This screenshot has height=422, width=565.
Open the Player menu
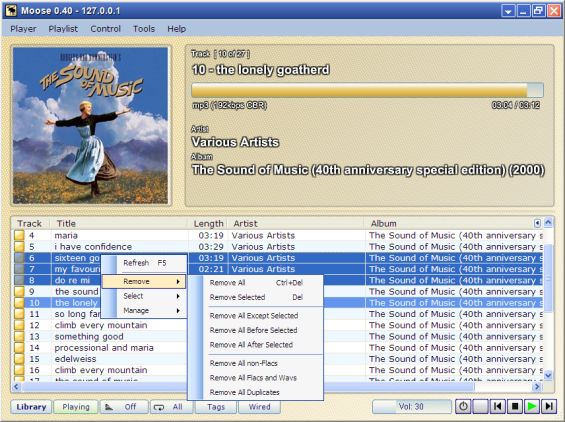point(23,29)
